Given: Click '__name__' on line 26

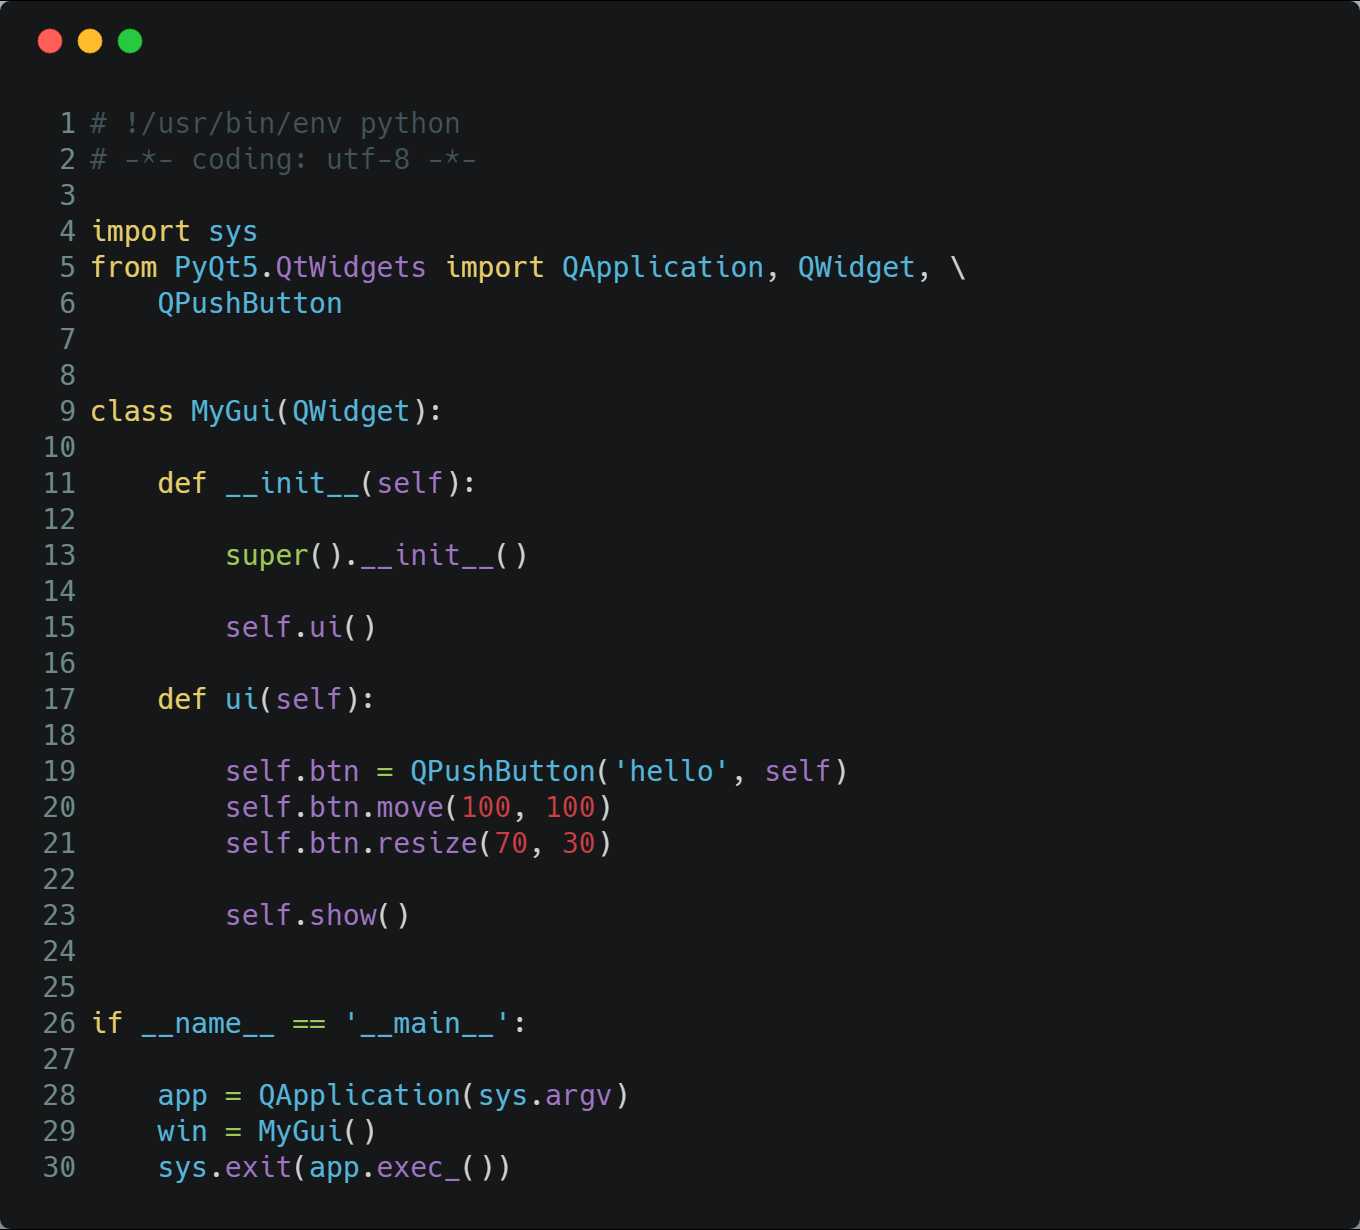Looking at the screenshot, I should (208, 1024).
